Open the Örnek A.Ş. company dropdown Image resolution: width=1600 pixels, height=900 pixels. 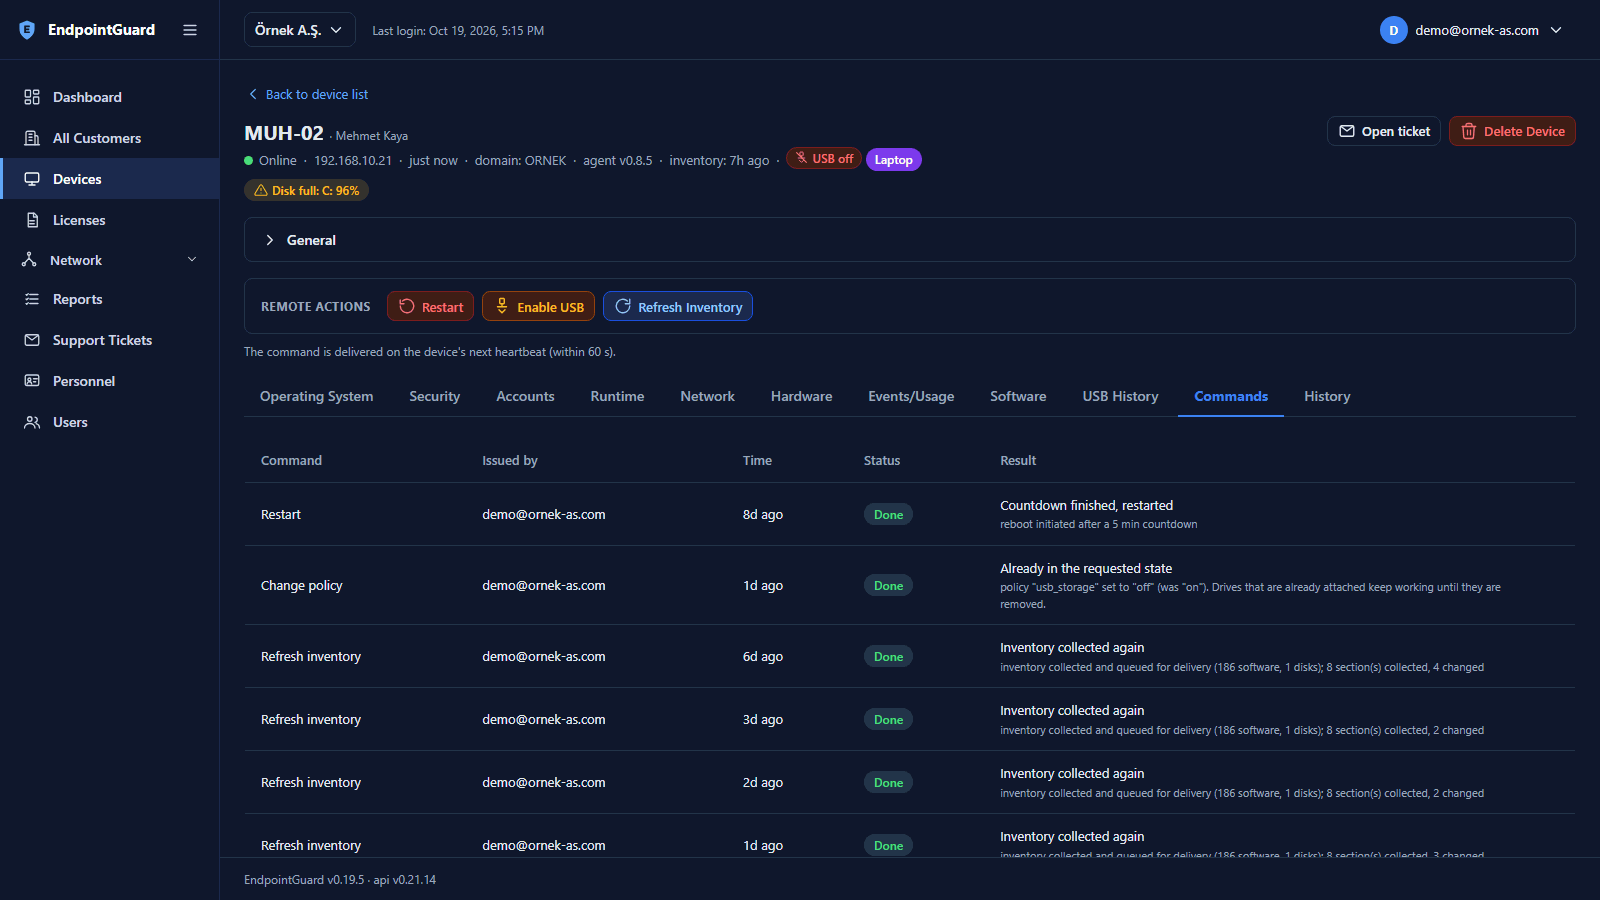pos(300,30)
